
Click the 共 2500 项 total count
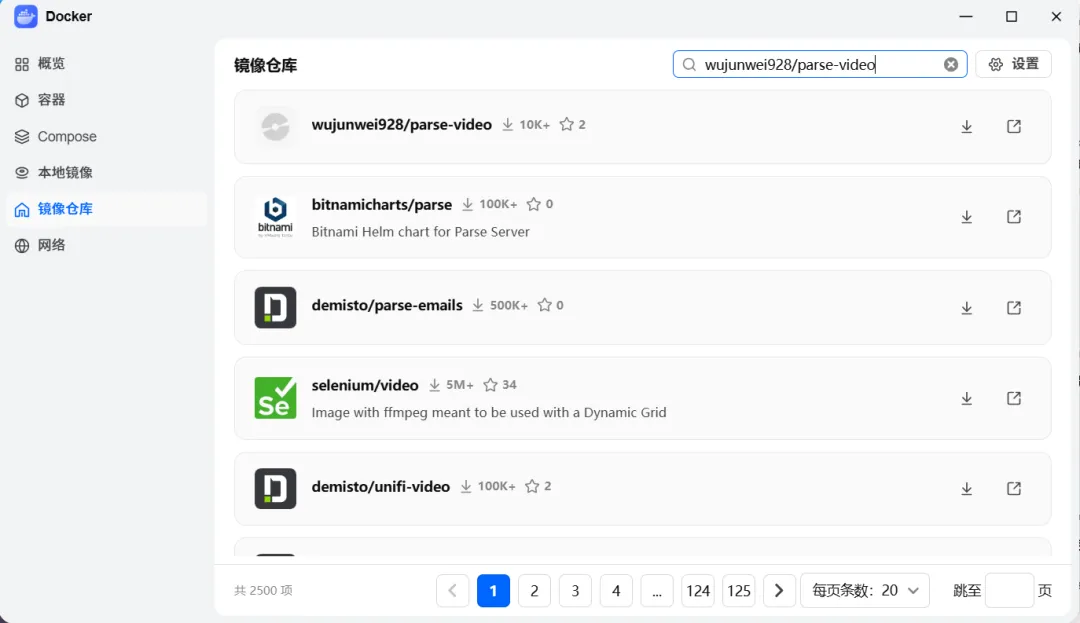[263, 591]
